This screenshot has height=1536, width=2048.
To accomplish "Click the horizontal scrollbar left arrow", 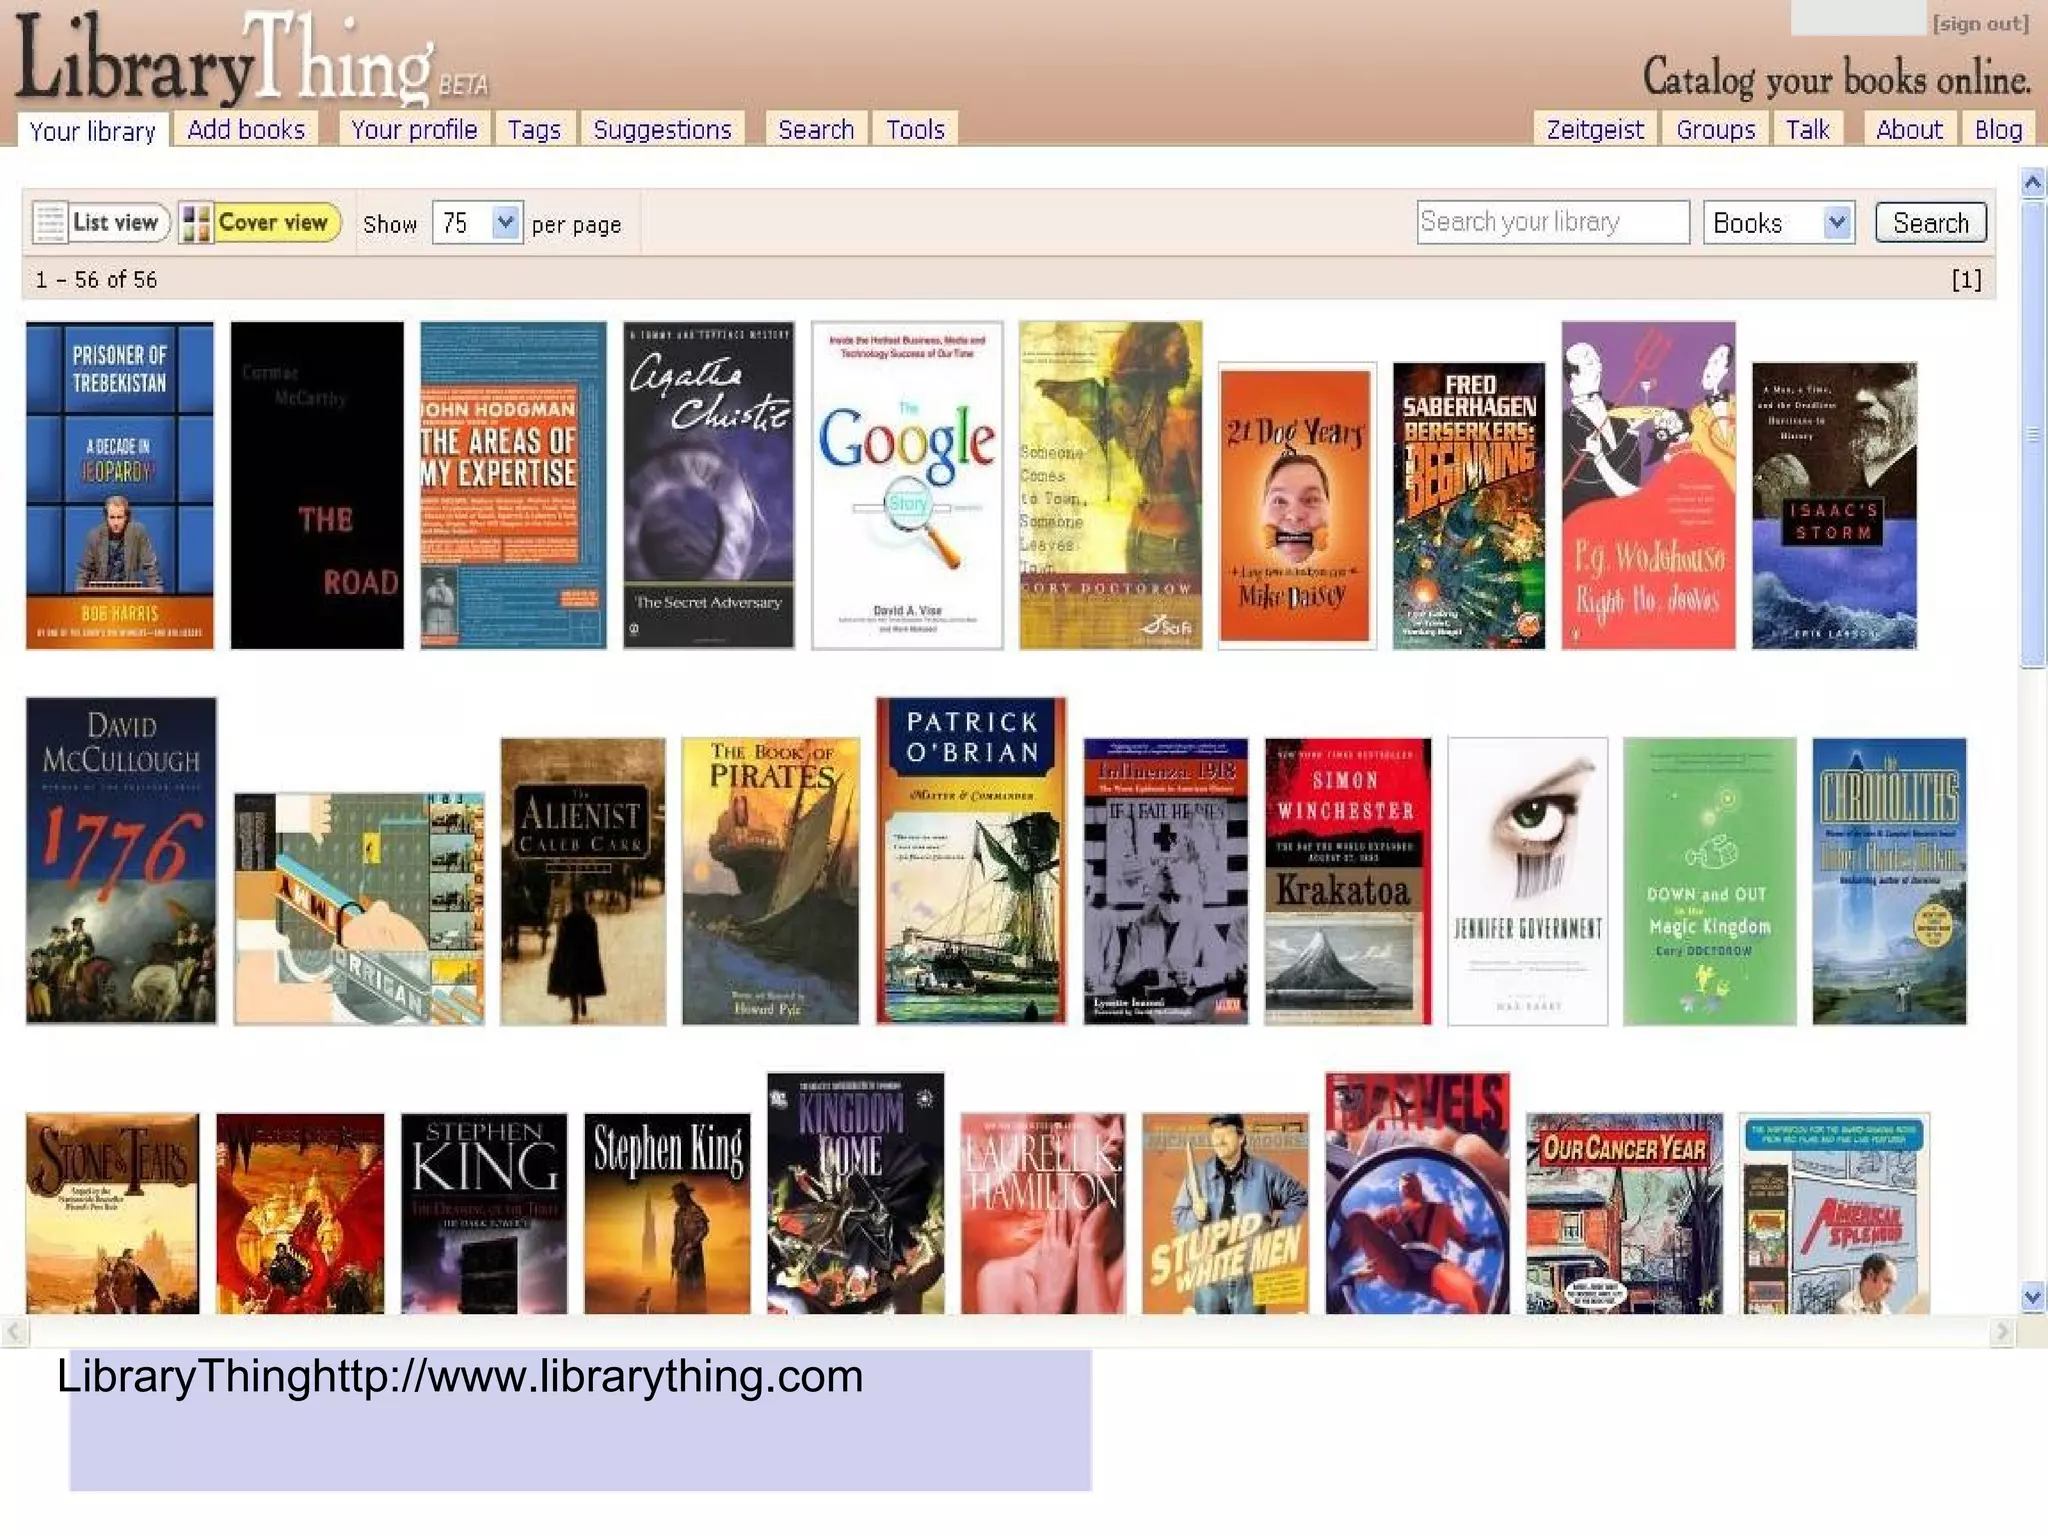I will (x=14, y=1332).
